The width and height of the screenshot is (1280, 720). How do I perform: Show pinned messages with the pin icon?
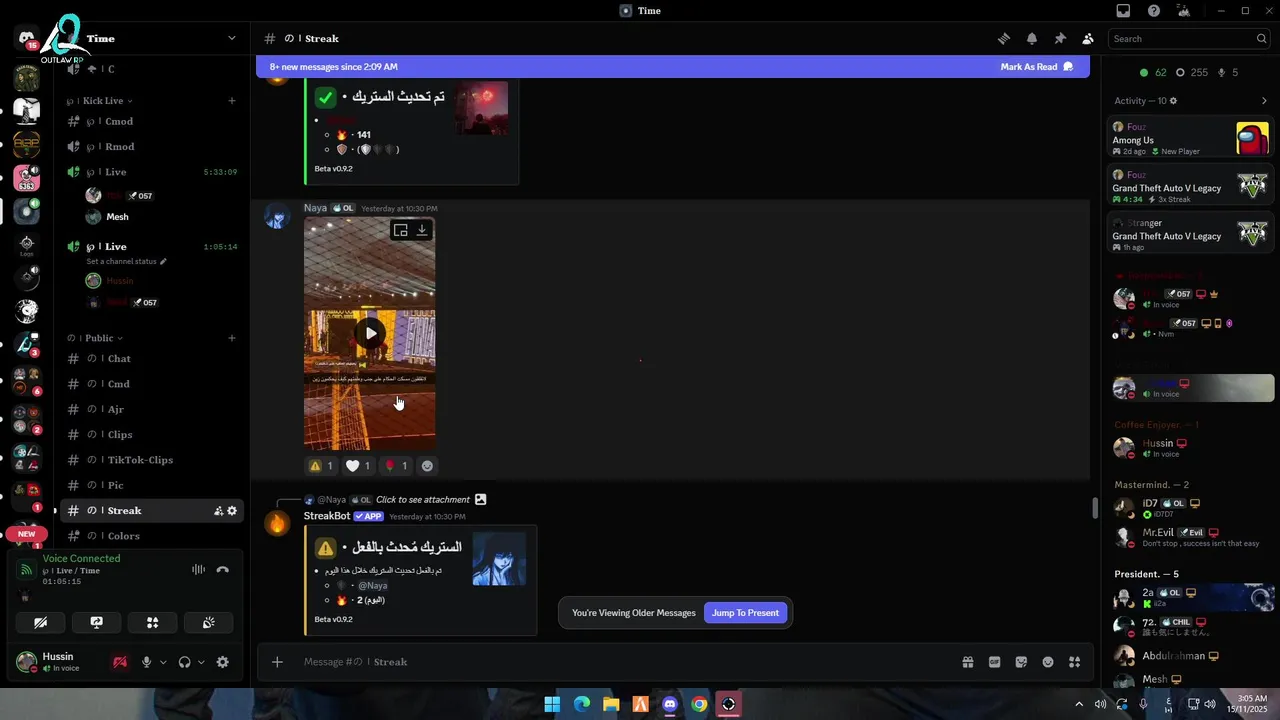(1060, 39)
